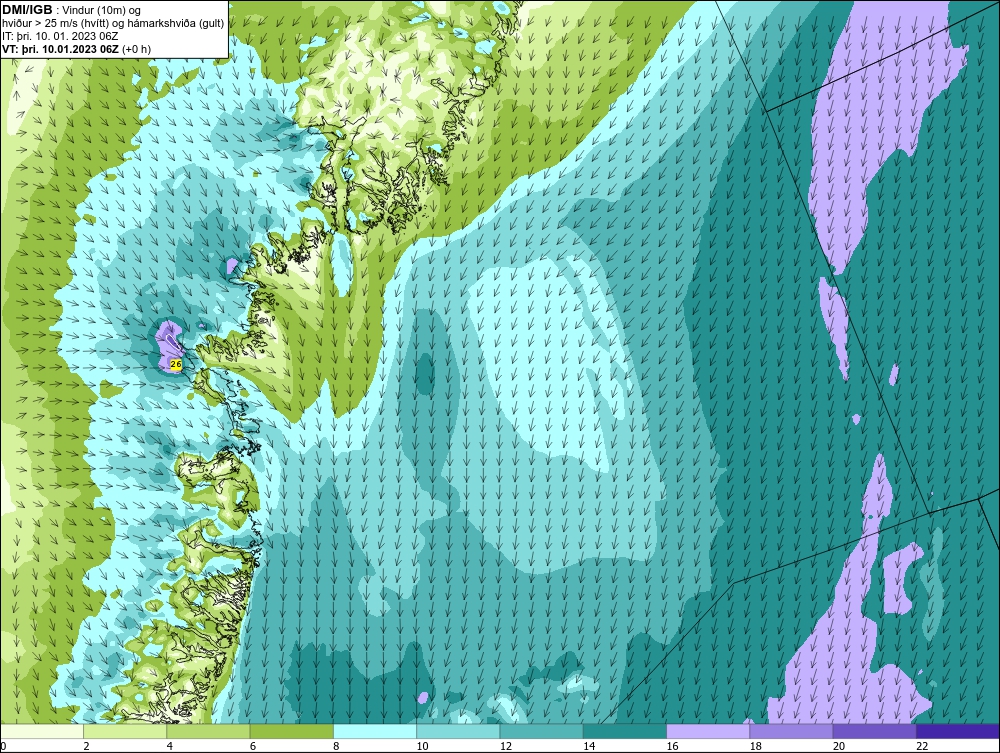Choose the 10–12 m/s aqua legend swatch
This screenshot has height=753, width=1000.
(458, 731)
